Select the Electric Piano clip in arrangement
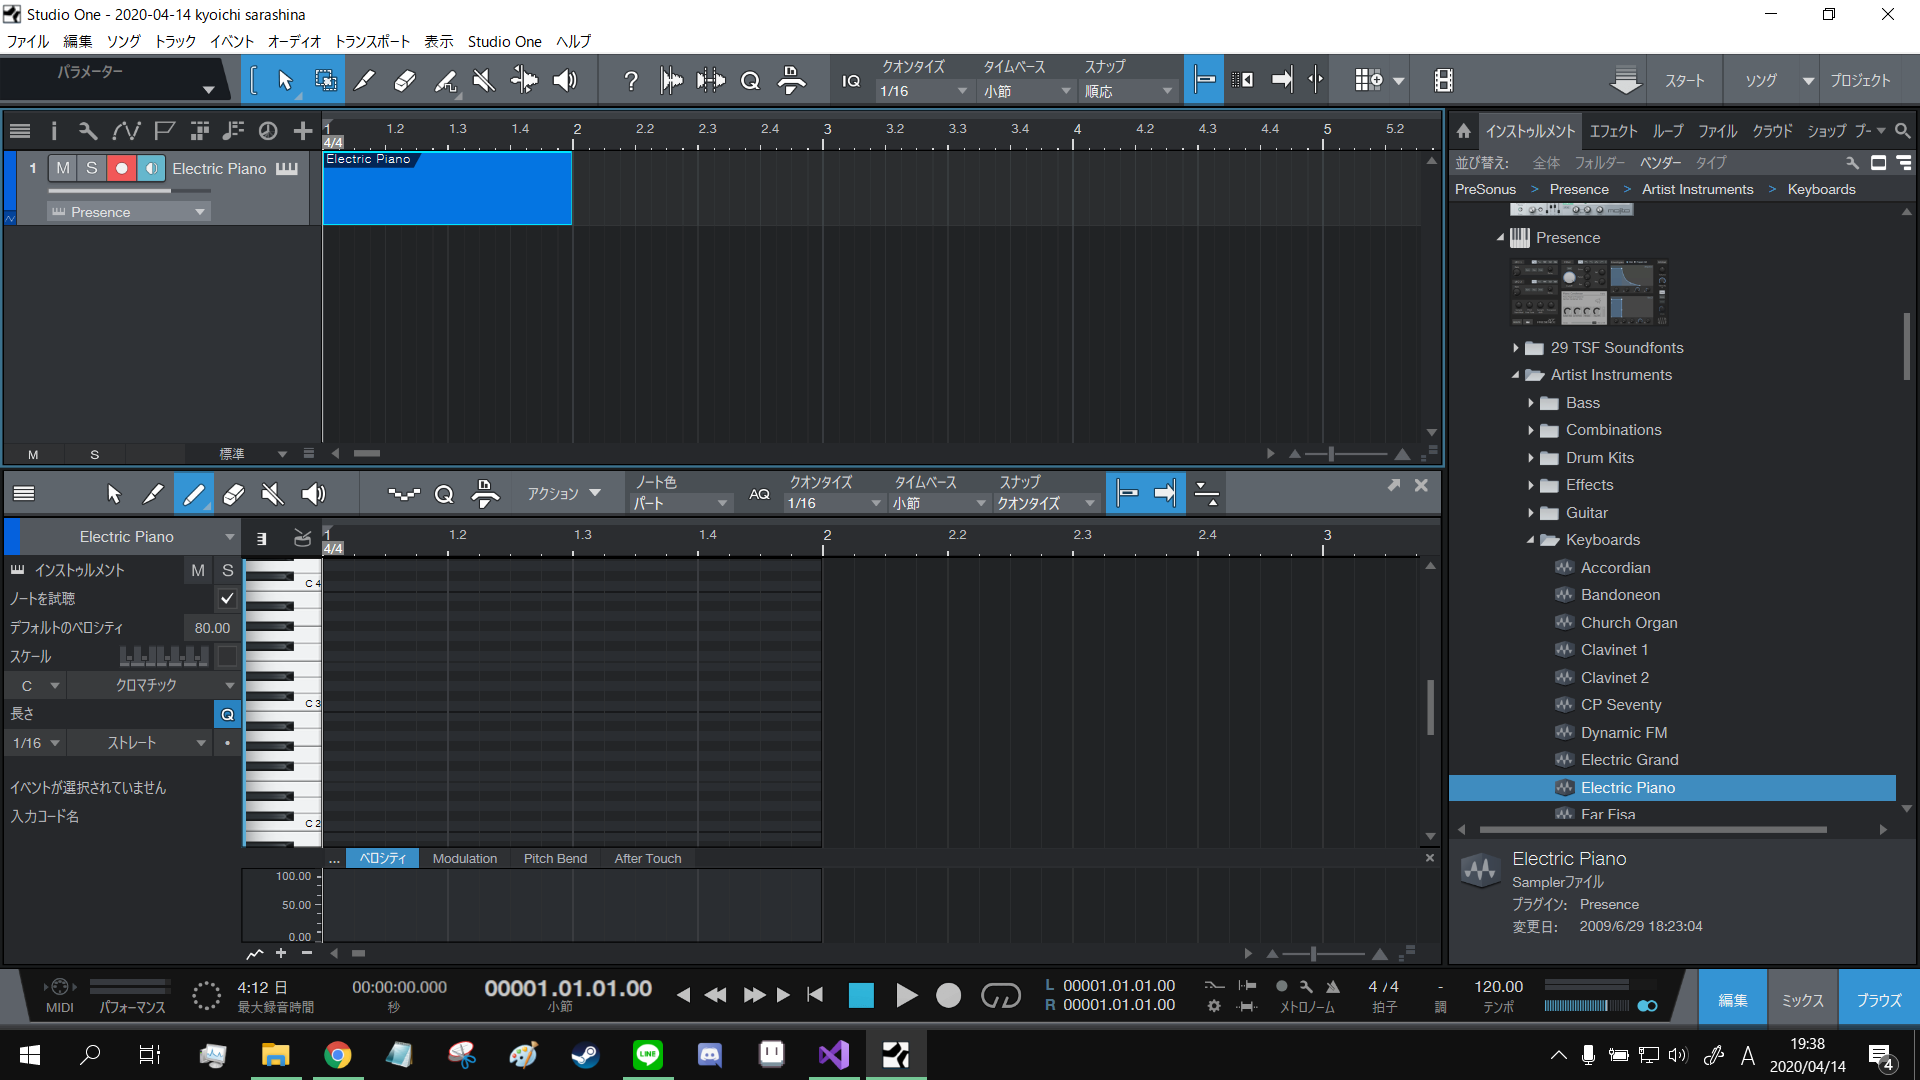This screenshot has height=1080, width=1920. coord(447,188)
